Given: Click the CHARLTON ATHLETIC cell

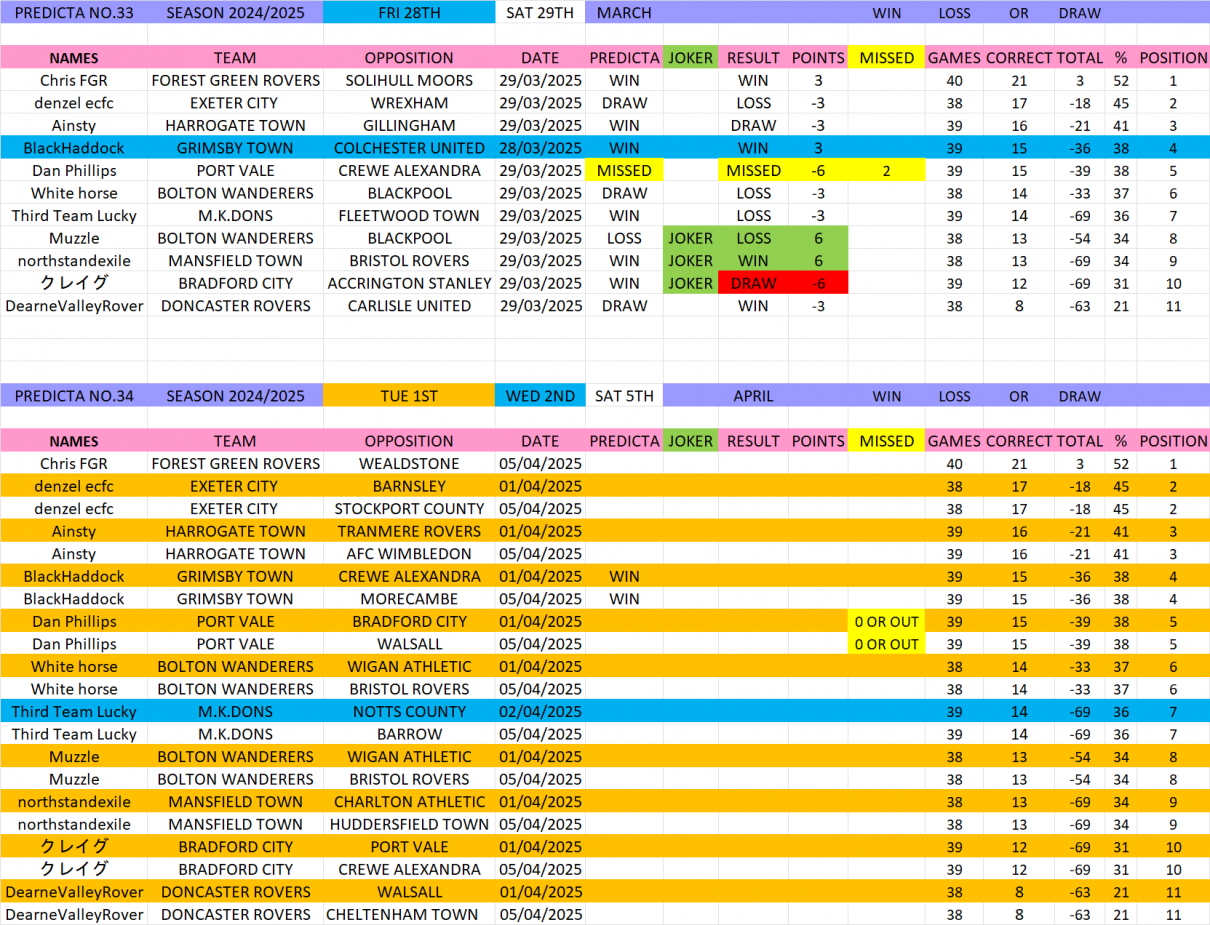Looking at the screenshot, I should coord(409,802).
